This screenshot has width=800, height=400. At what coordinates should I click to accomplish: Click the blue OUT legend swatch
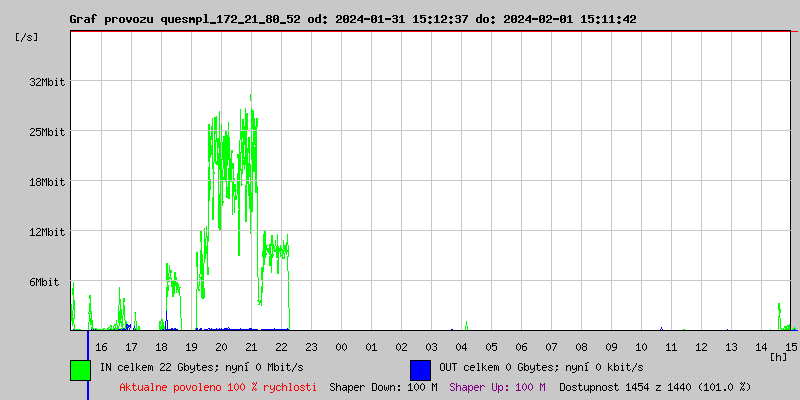tap(420, 369)
